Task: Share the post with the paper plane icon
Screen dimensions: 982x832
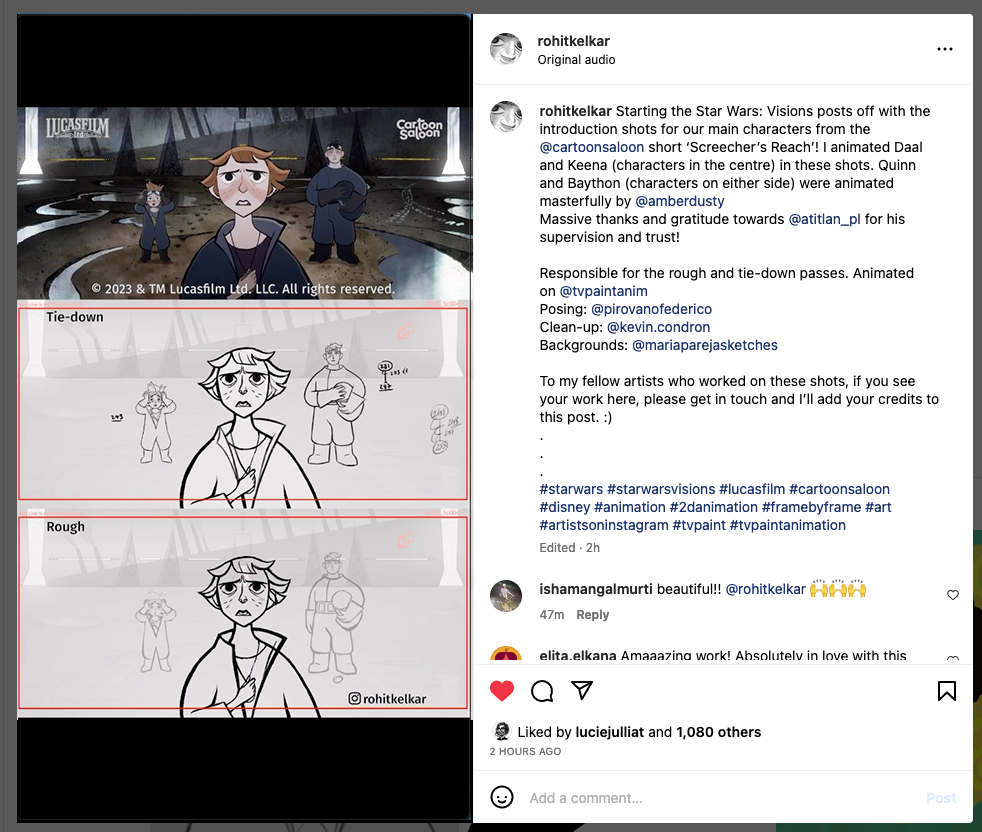Action: [x=582, y=690]
